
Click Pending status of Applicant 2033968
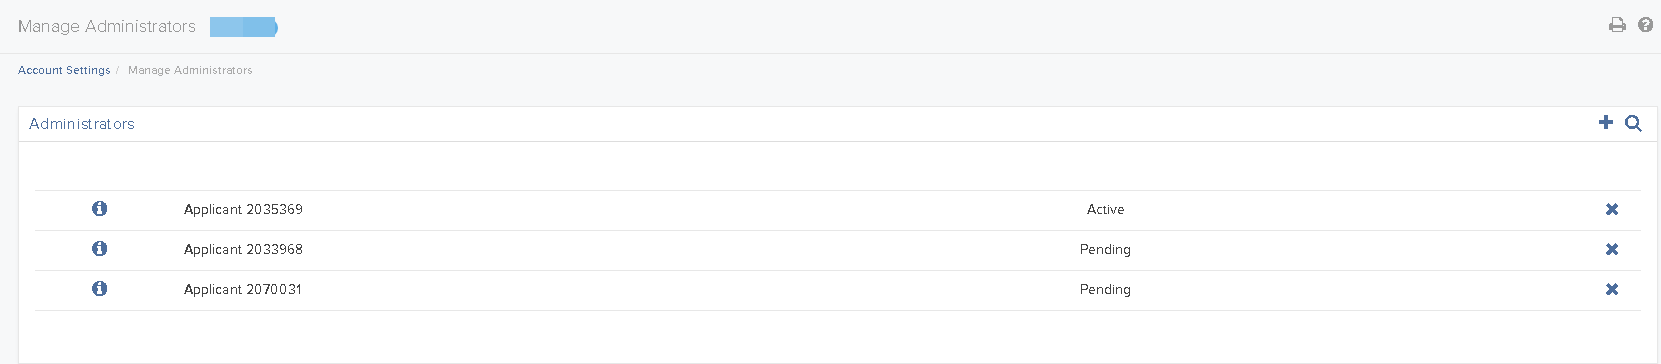tap(1105, 249)
